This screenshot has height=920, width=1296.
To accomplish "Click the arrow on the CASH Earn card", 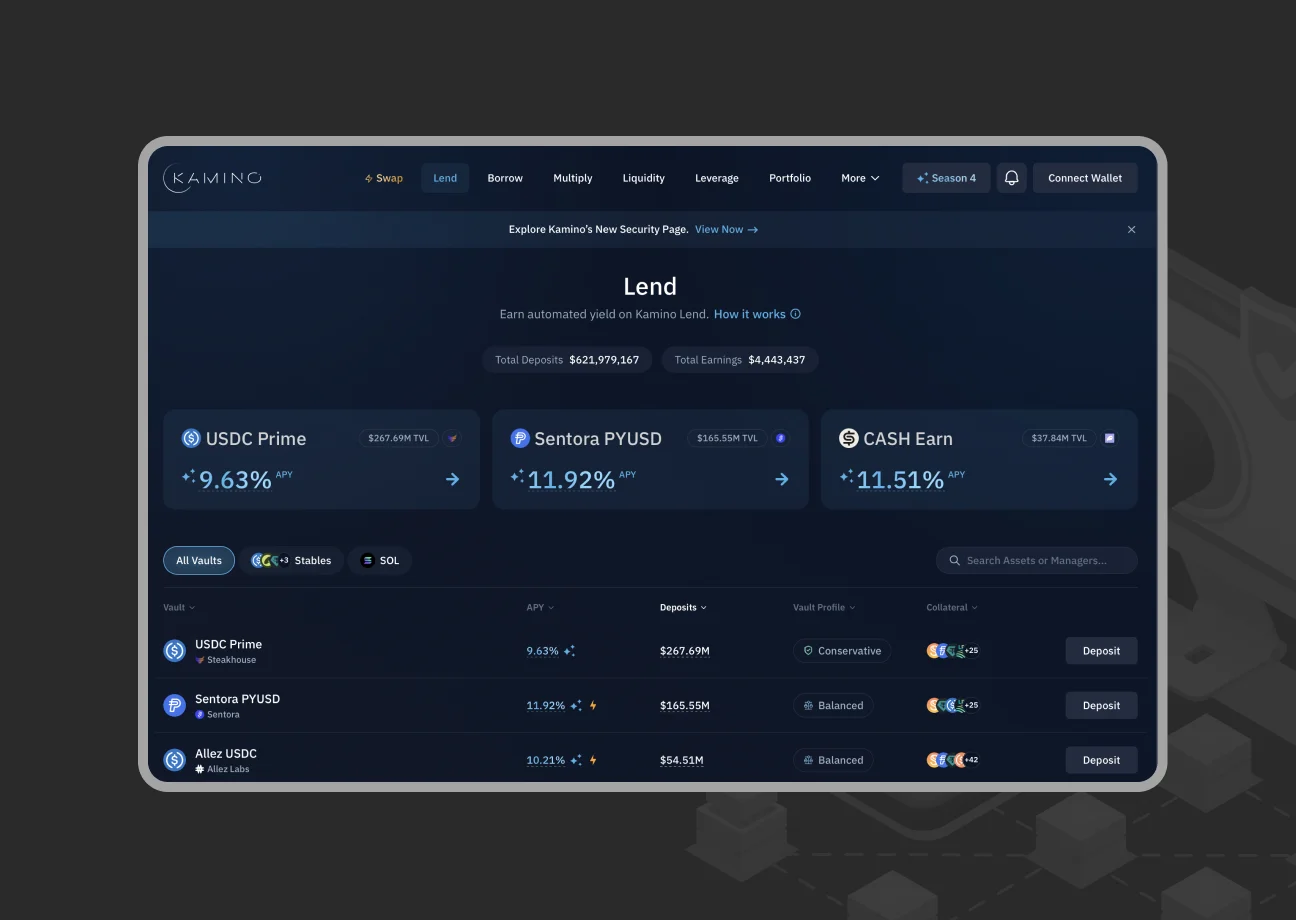I will click(x=1110, y=479).
